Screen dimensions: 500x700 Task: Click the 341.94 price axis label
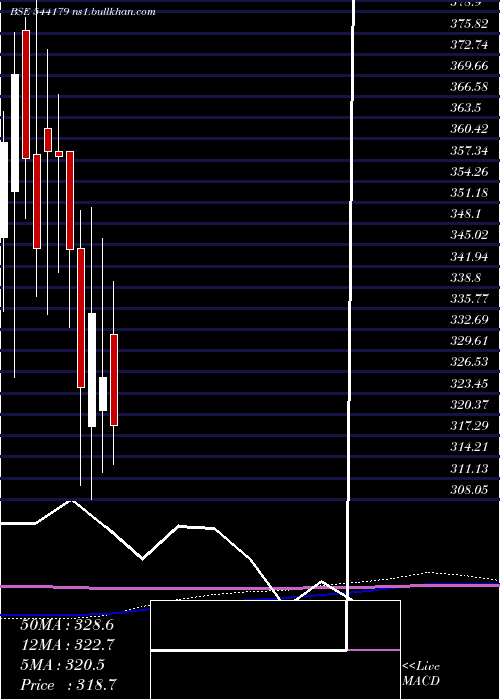[x=469, y=257]
